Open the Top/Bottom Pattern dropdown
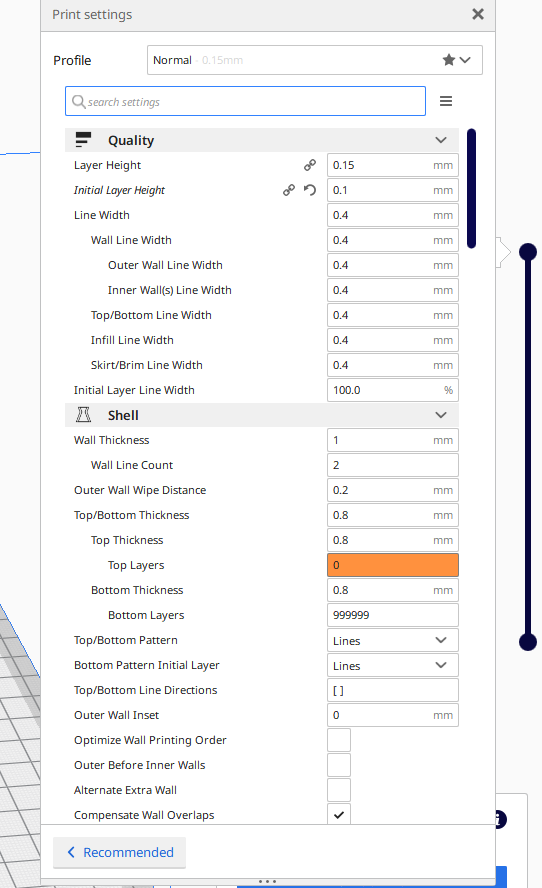Screen dimensions: 542x888 [392, 640]
